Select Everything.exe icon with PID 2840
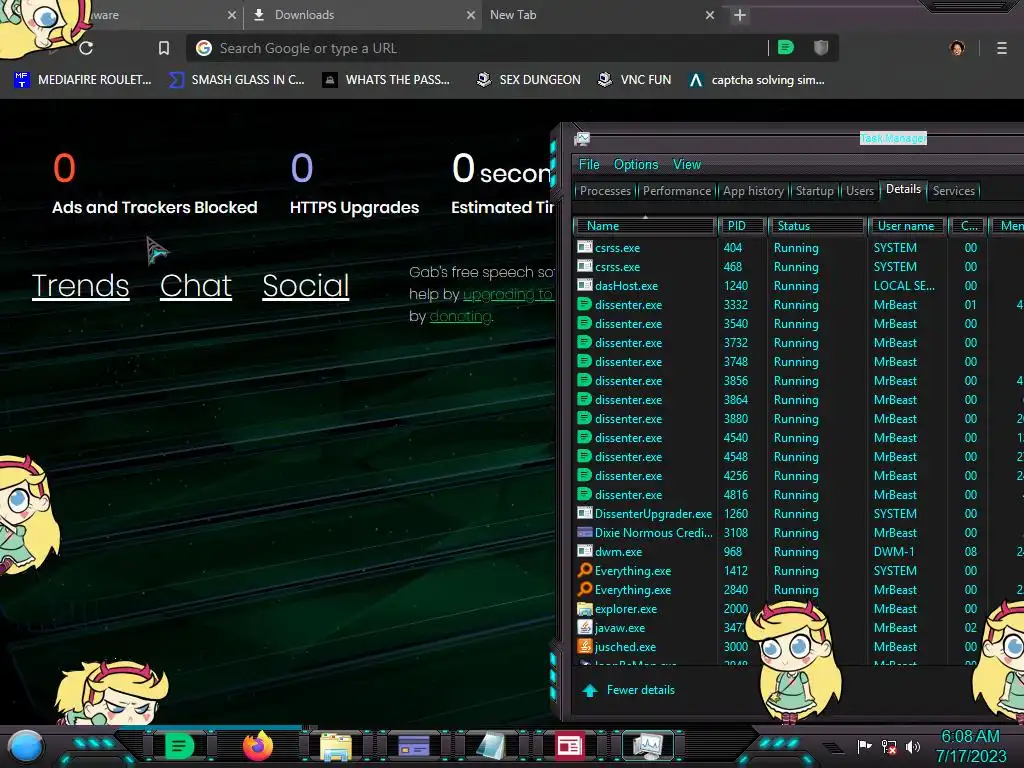 point(584,589)
